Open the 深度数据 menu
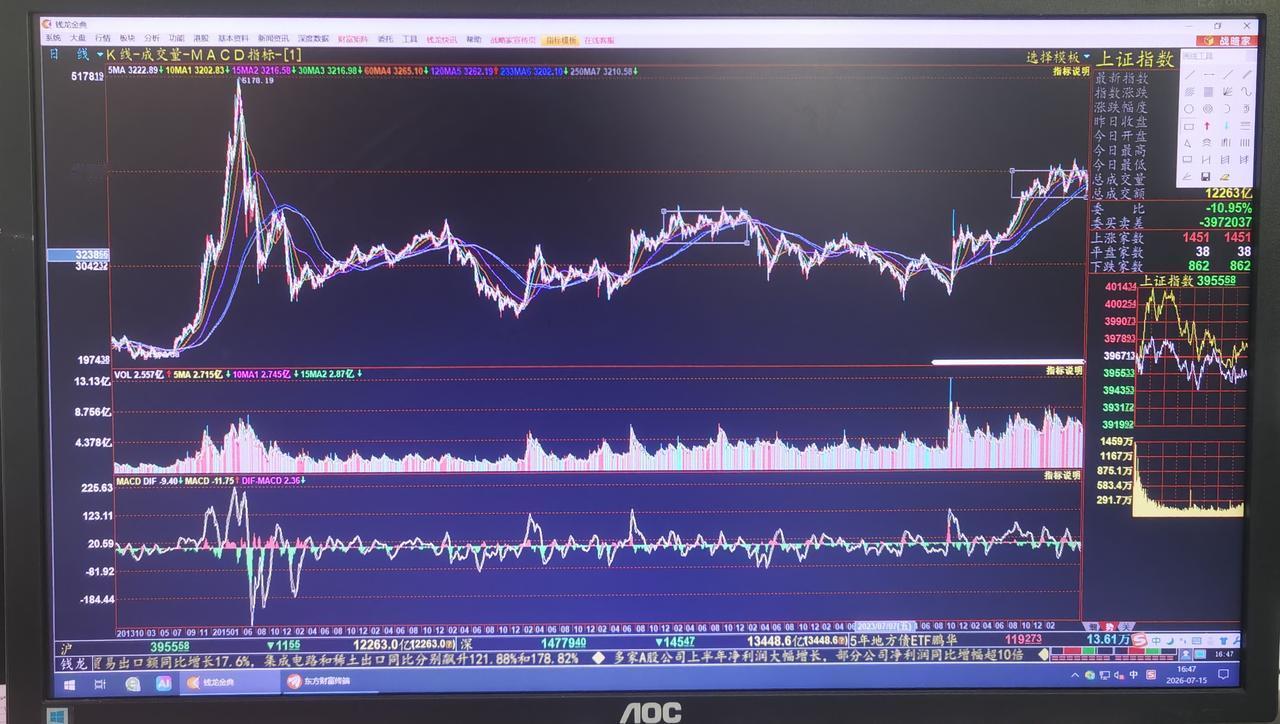Image resolution: width=1280 pixels, height=724 pixels. click(x=313, y=39)
